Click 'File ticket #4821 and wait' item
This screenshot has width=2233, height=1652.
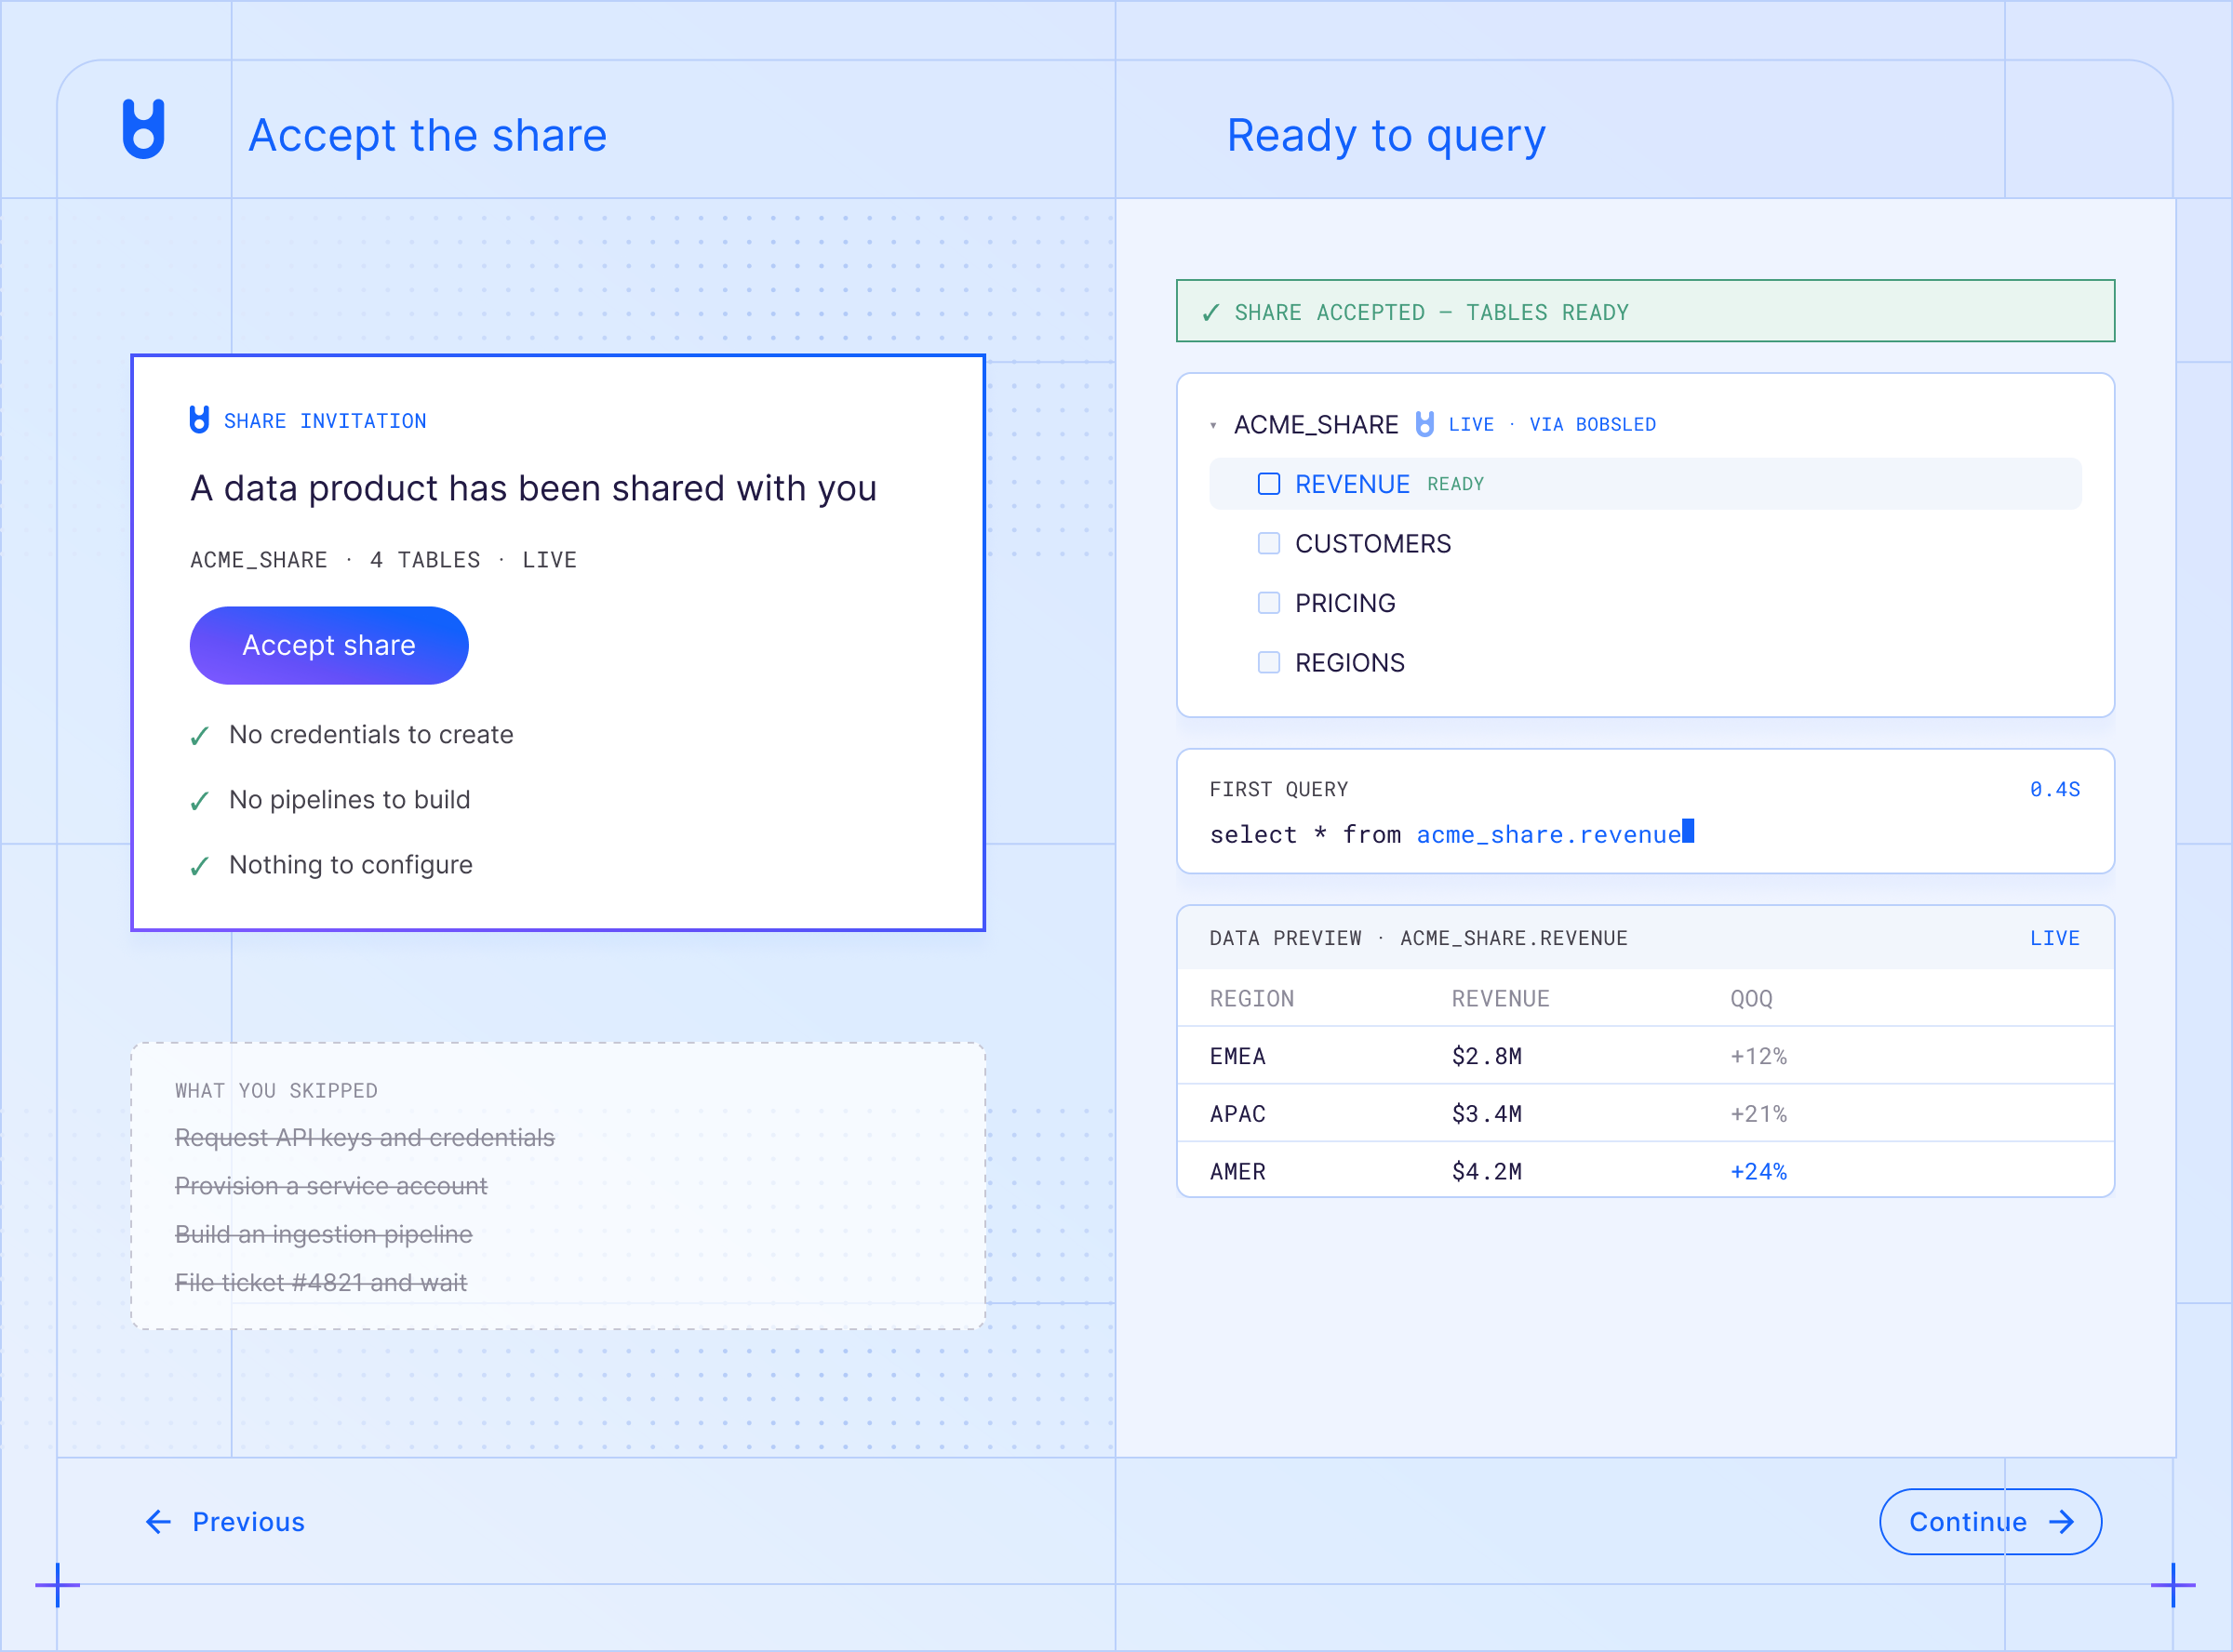(x=321, y=1283)
